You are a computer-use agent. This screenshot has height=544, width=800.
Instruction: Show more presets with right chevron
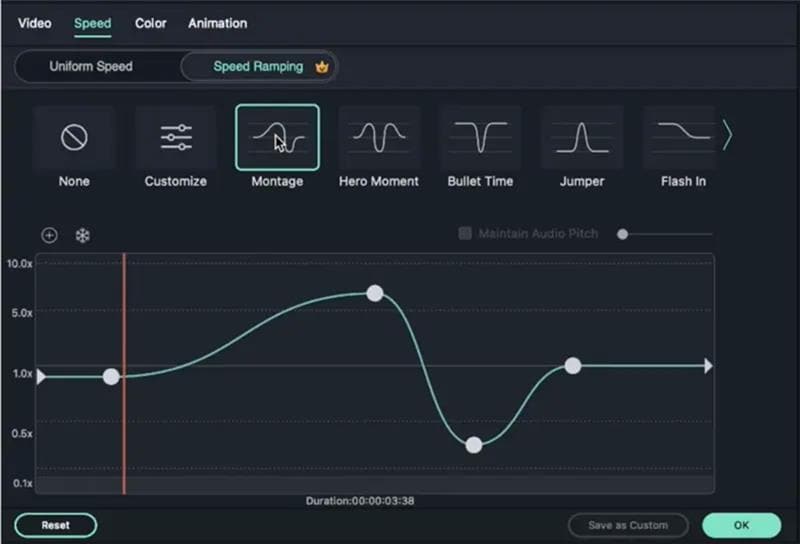point(728,136)
